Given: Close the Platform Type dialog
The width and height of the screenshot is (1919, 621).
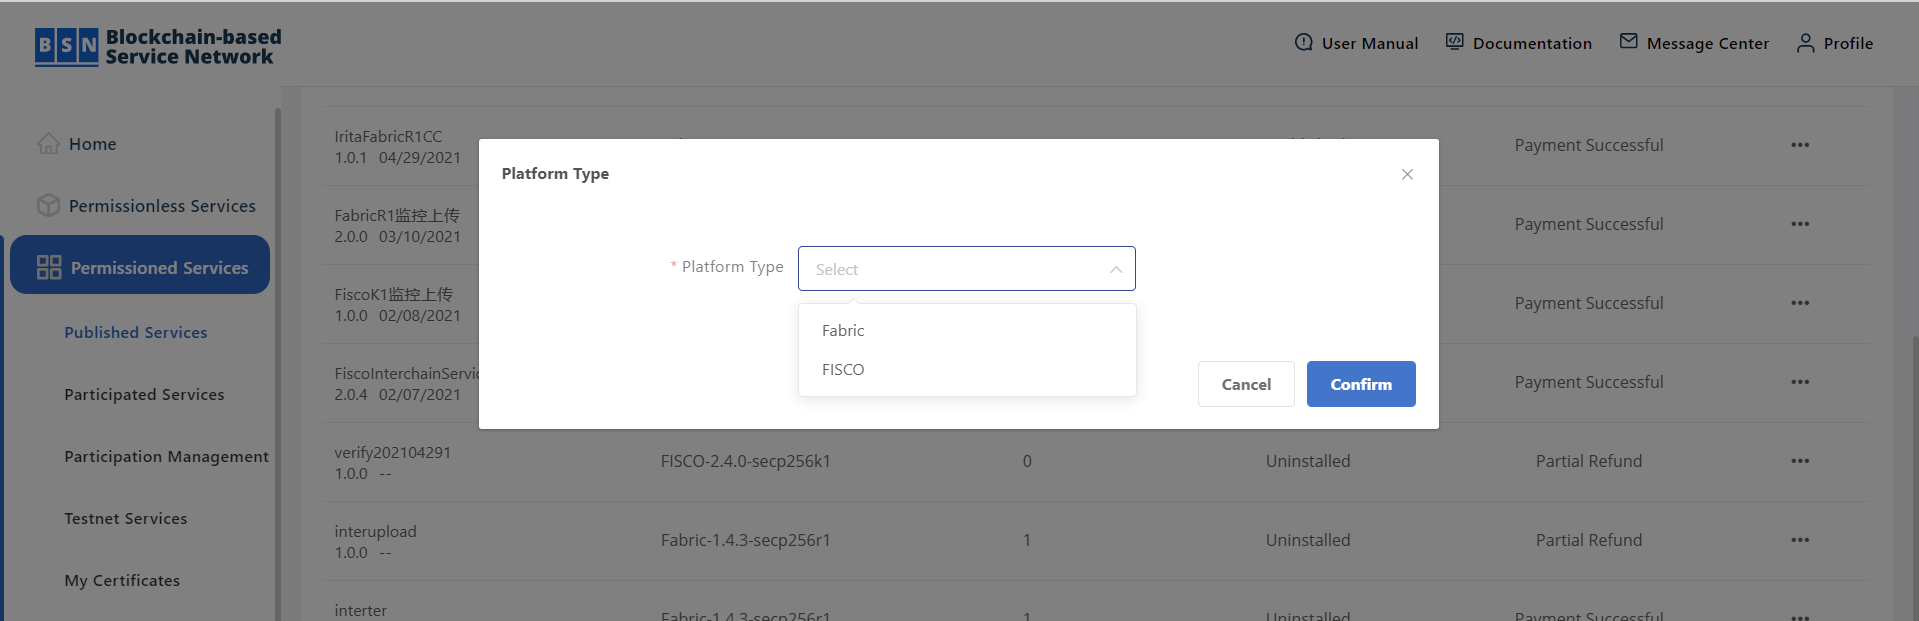Looking at the screenshot, I should pyautogui.click(x=1407, y=174).
